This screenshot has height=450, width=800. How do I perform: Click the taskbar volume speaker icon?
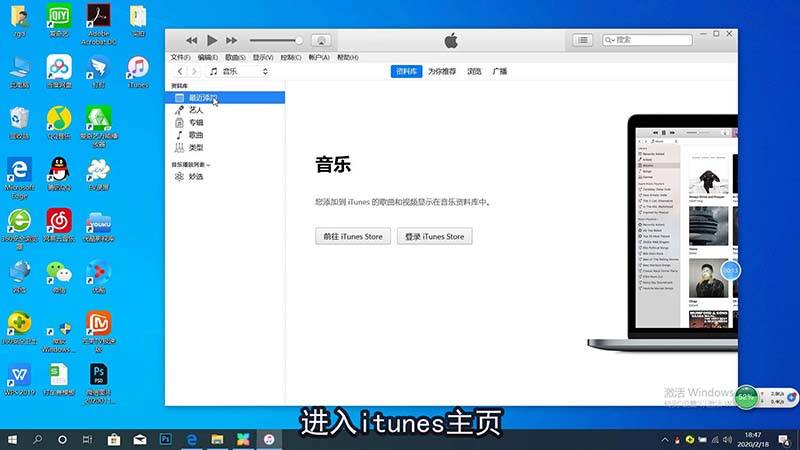coord(728,440)
